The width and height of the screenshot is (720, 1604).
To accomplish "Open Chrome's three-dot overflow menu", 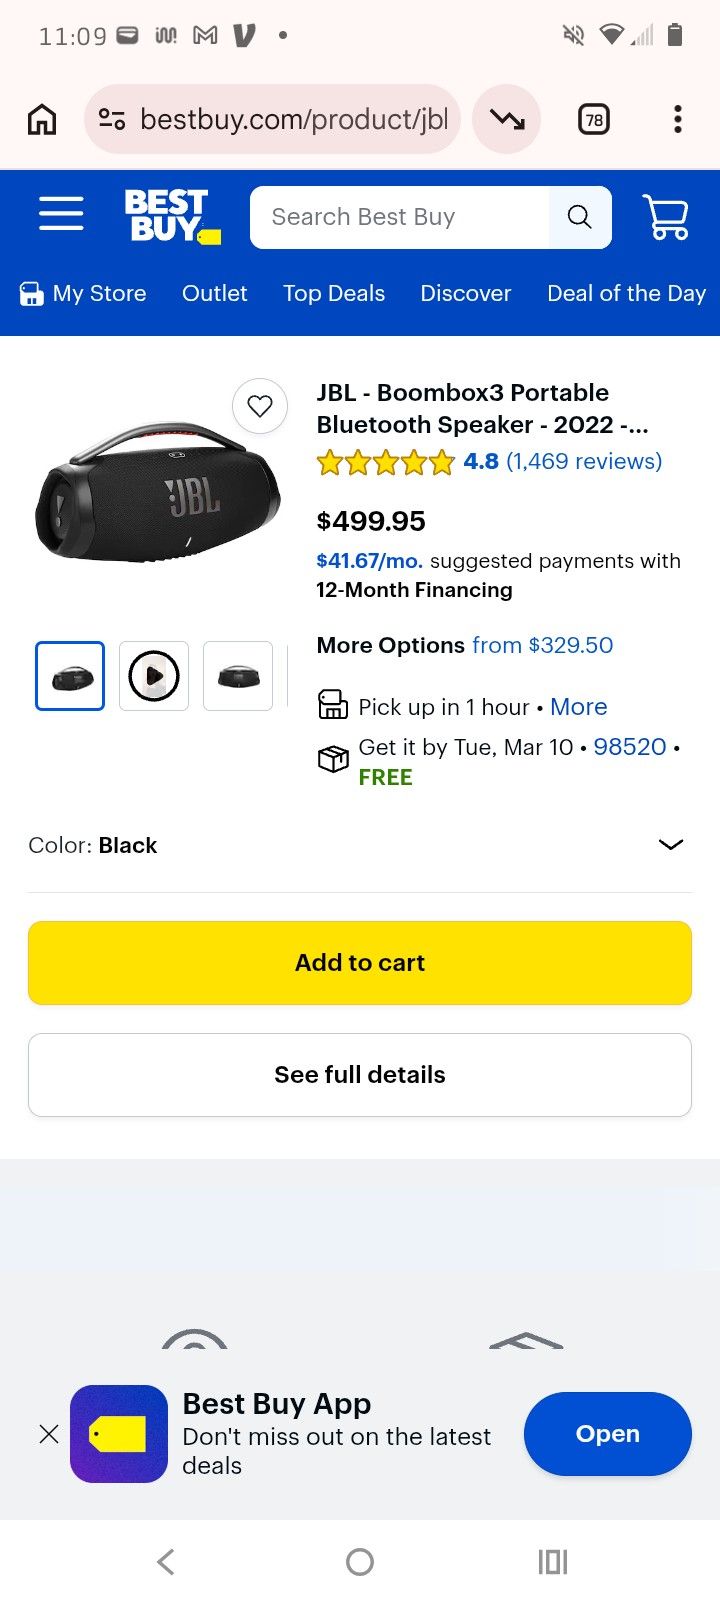I will click(678, 120).
